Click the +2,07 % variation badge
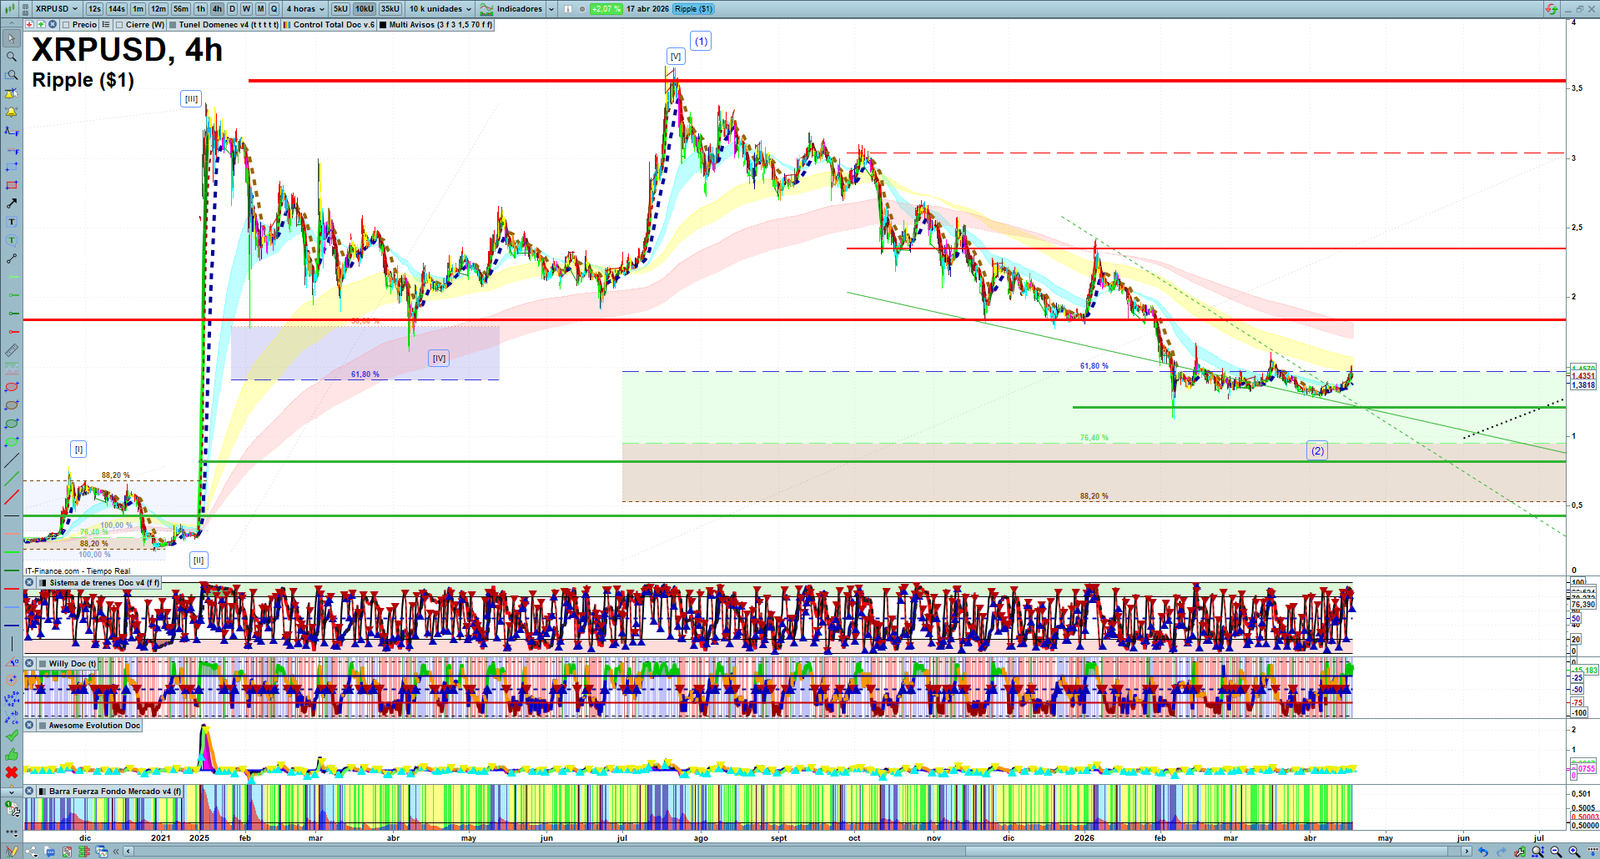Screen dimensions: 1600x859 point(606,9)
